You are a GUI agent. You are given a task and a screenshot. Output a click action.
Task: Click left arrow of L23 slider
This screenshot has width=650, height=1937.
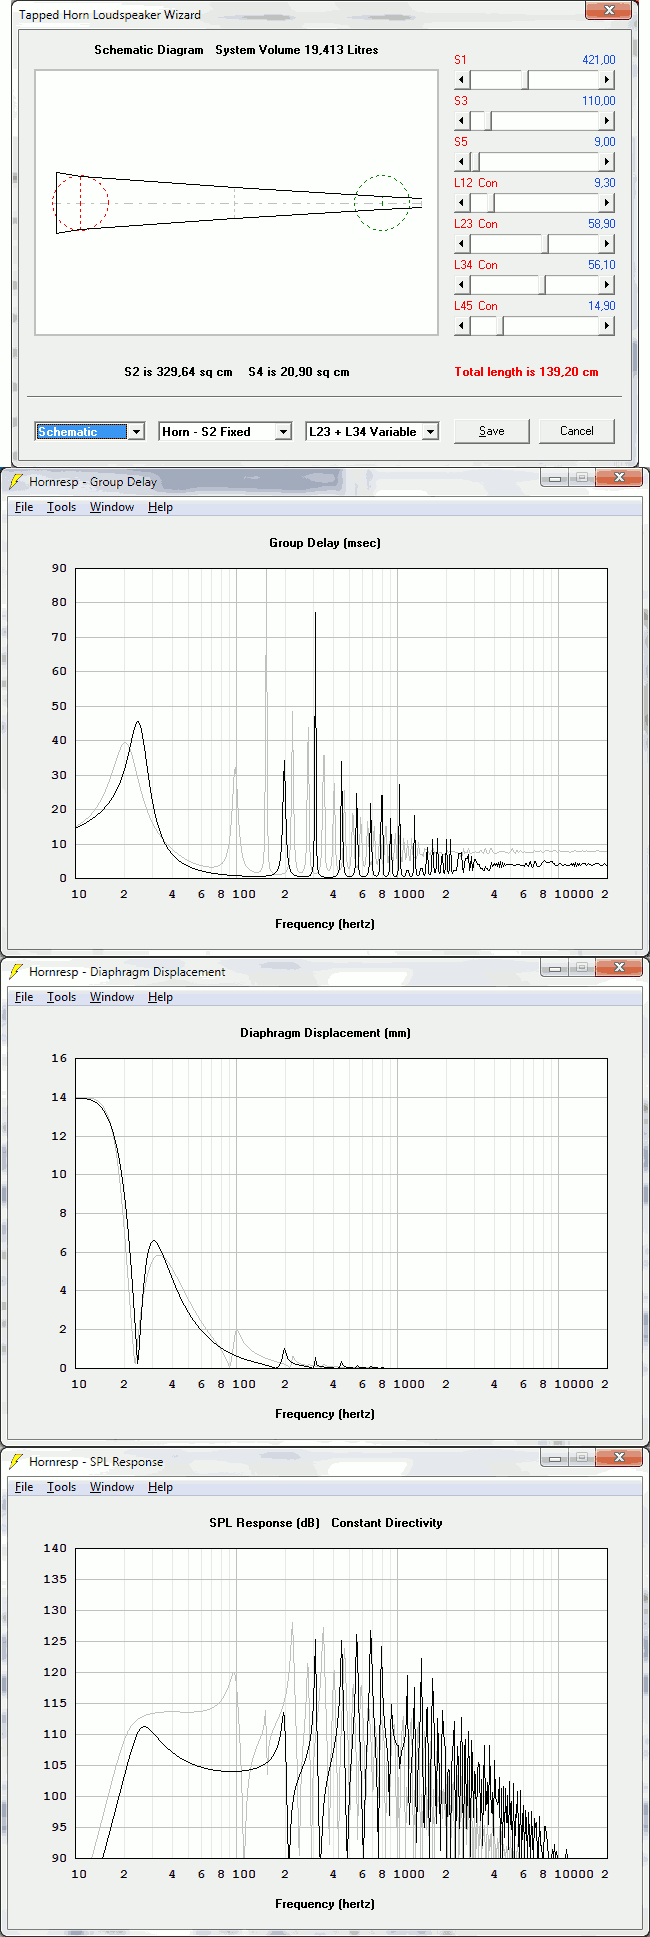[461, 244]
